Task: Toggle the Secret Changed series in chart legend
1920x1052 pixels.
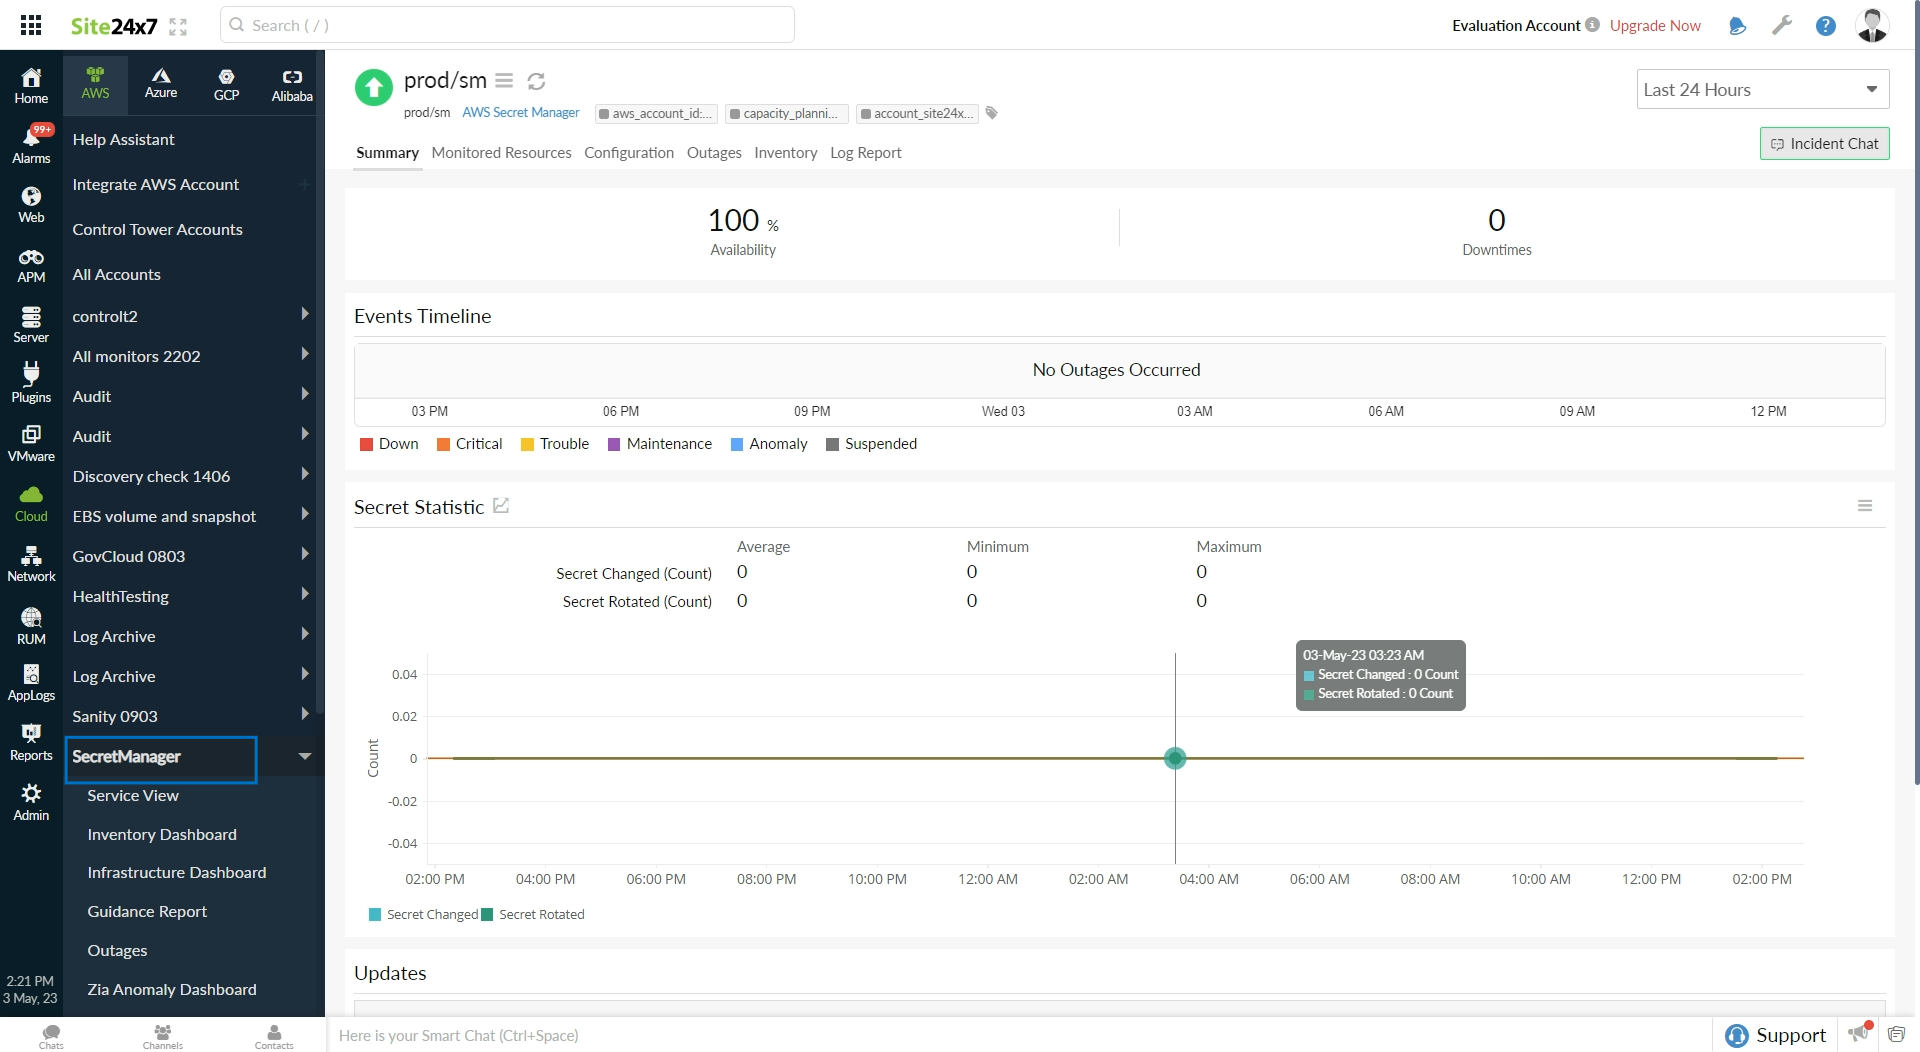Action: 422,914
